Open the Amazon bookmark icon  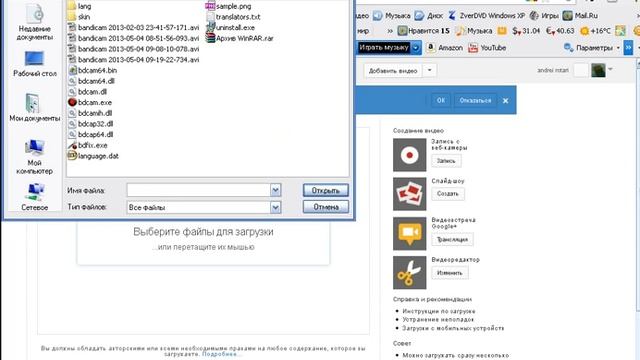coord(431,47)
